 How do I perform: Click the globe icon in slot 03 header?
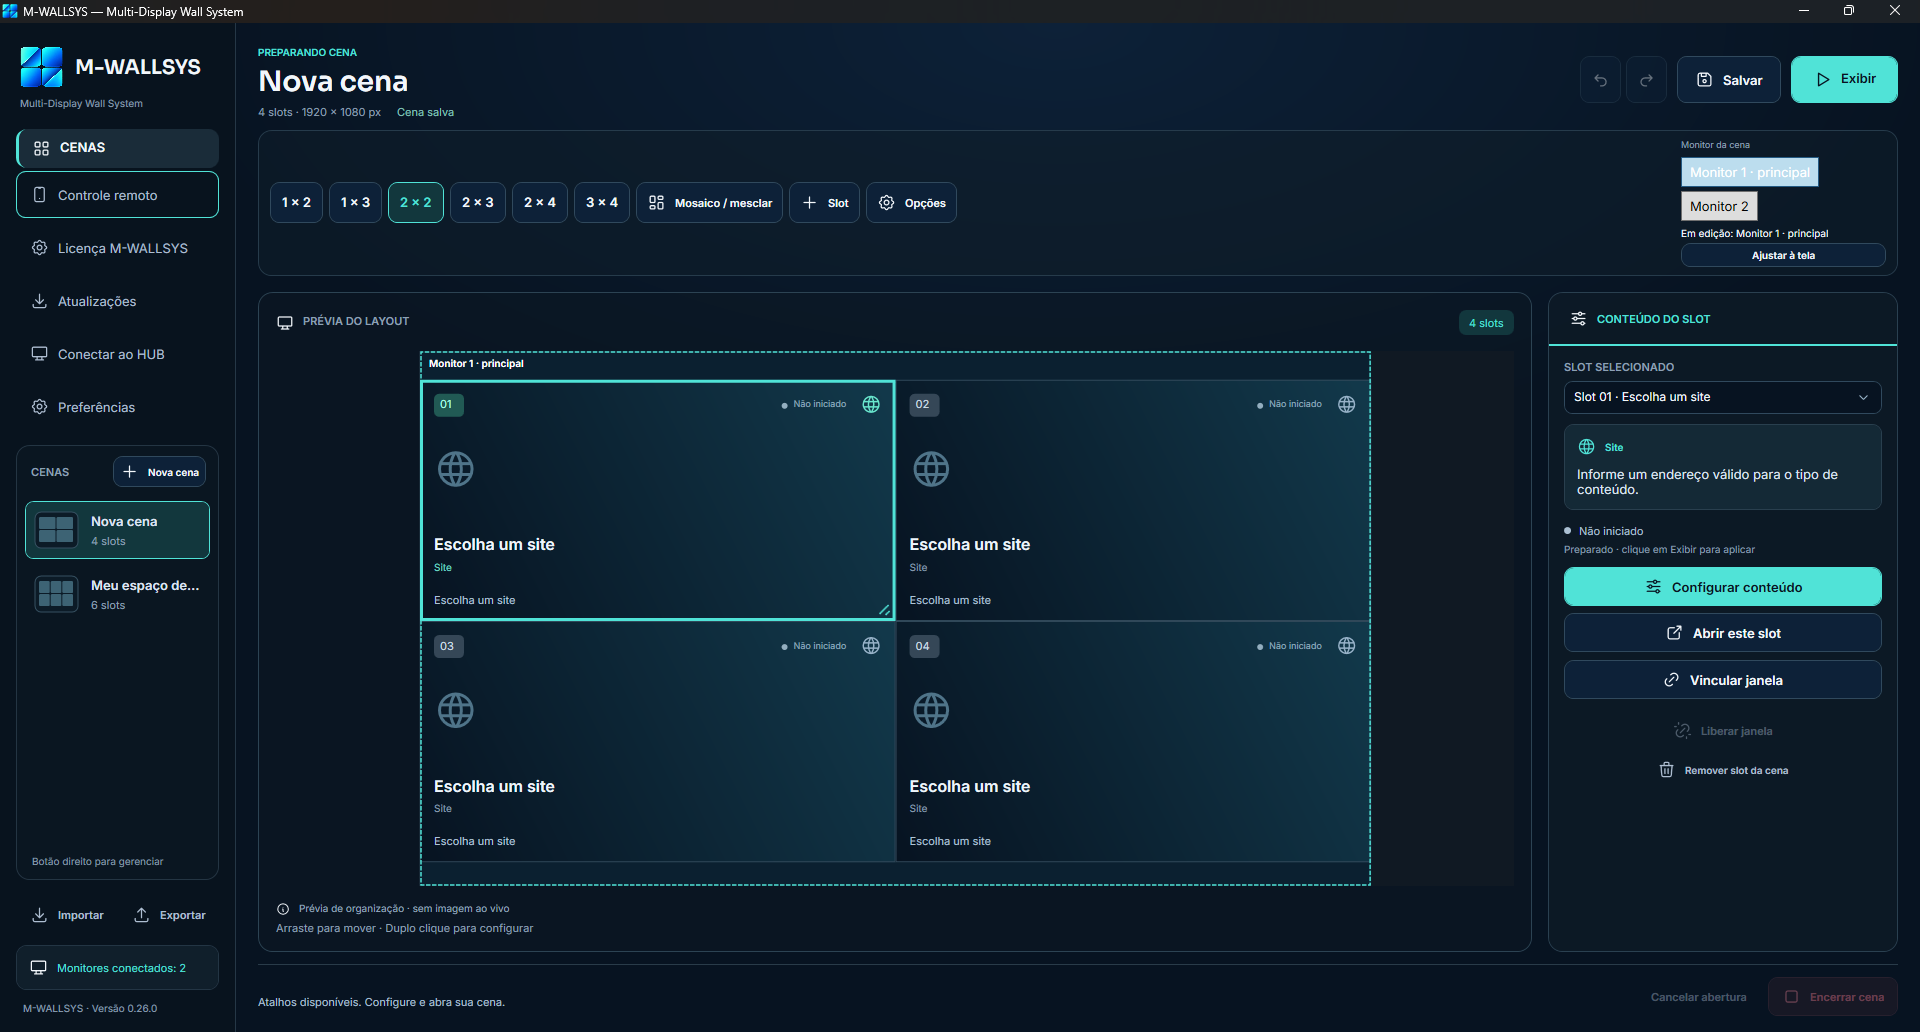pos(871,646)
